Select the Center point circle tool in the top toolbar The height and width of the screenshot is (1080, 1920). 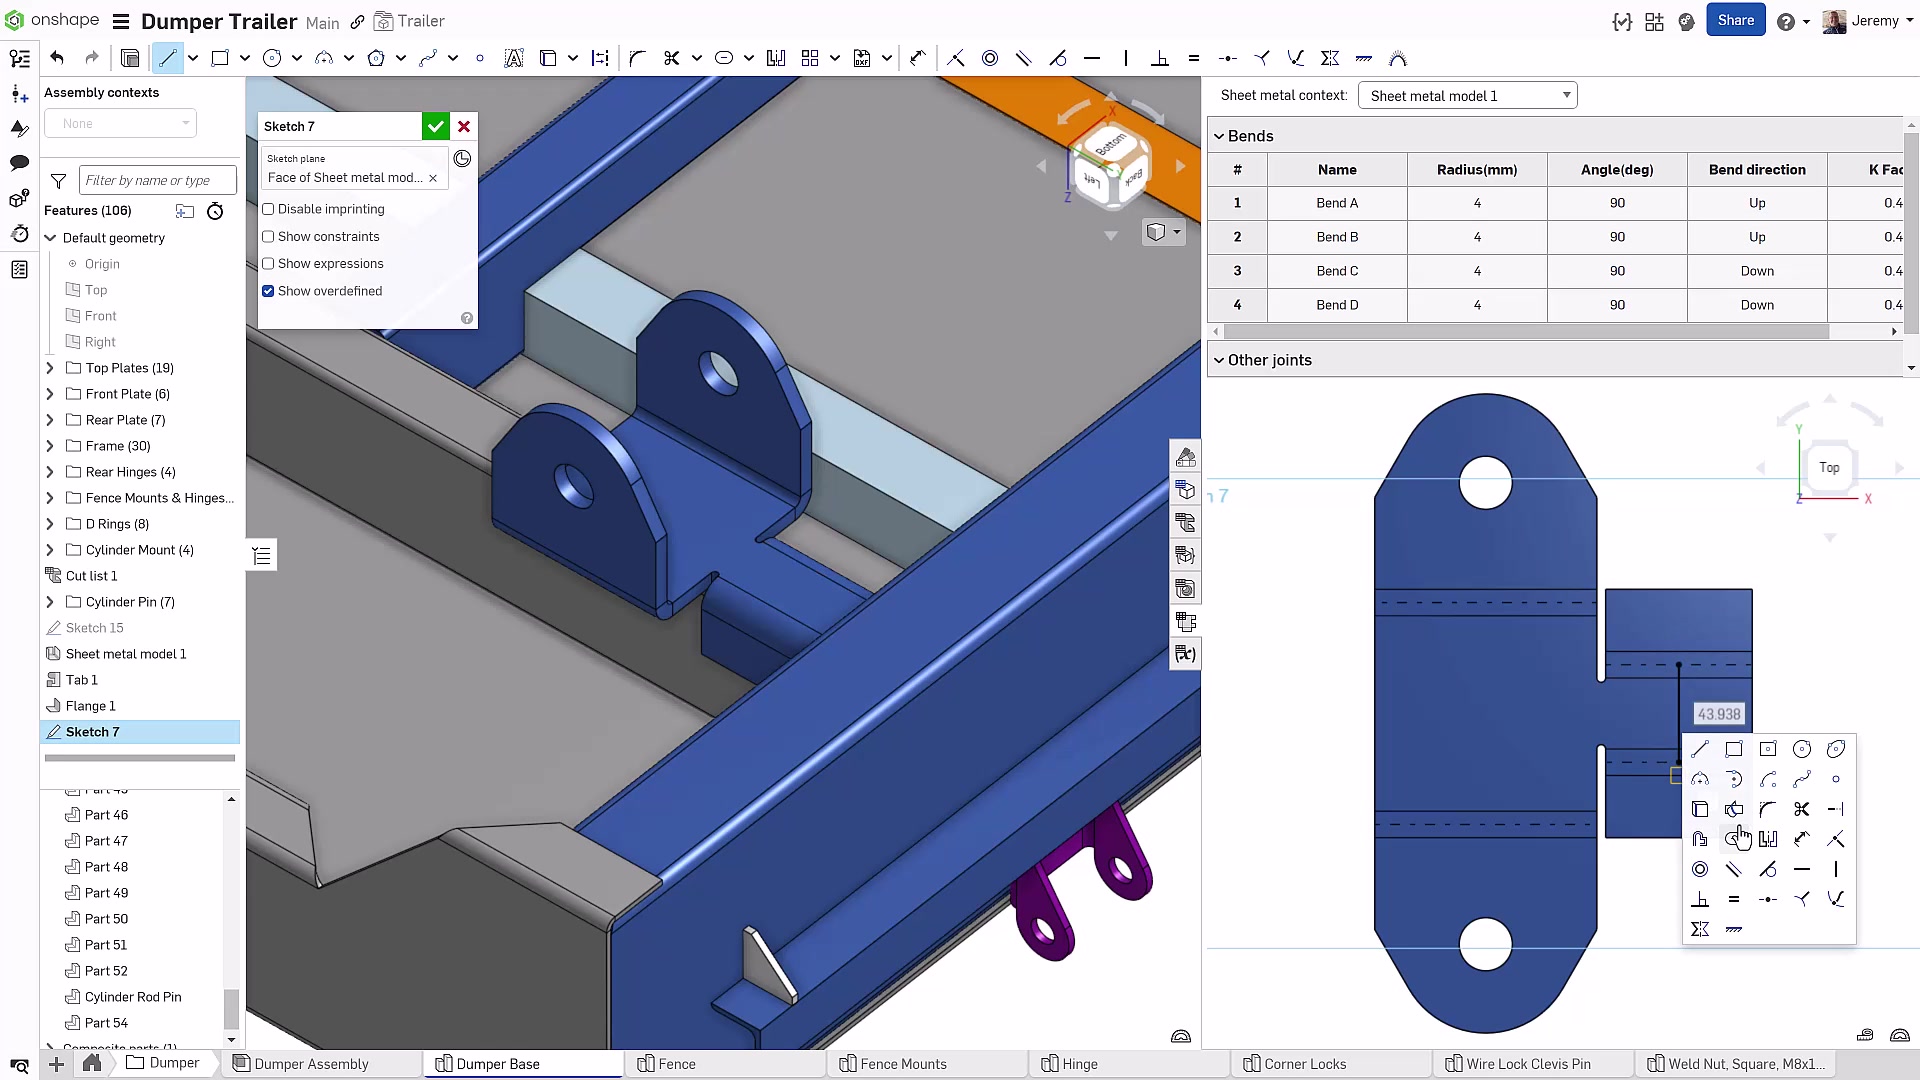point(272,58)
